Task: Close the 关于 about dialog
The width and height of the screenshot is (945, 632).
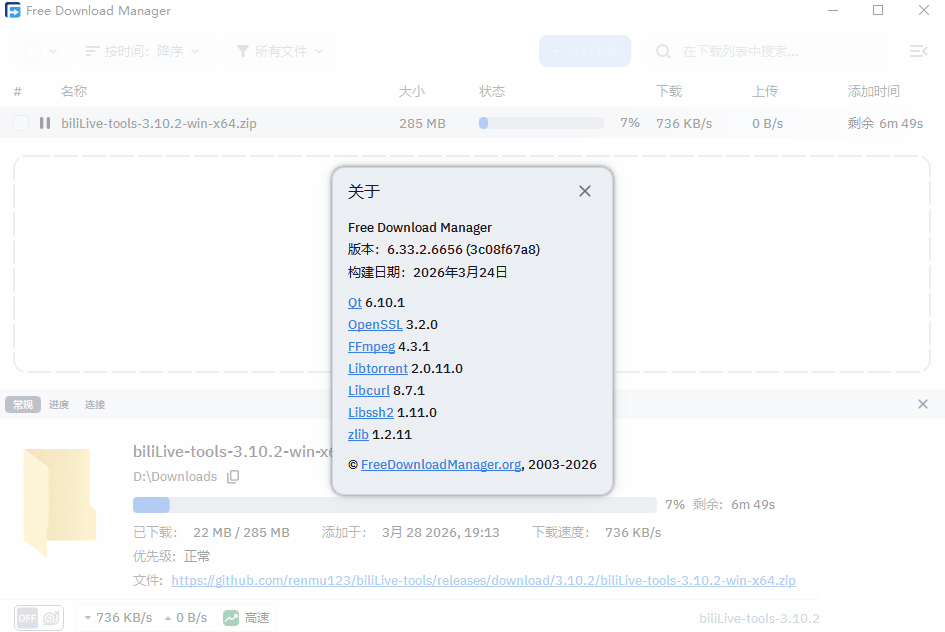Action: coord(585,191)
